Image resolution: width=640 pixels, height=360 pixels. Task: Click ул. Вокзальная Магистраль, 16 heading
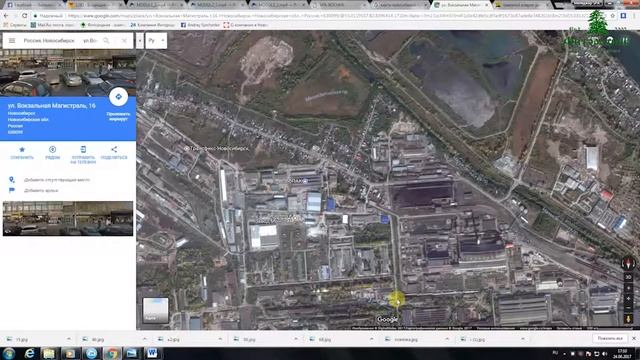tap(51, 106)
